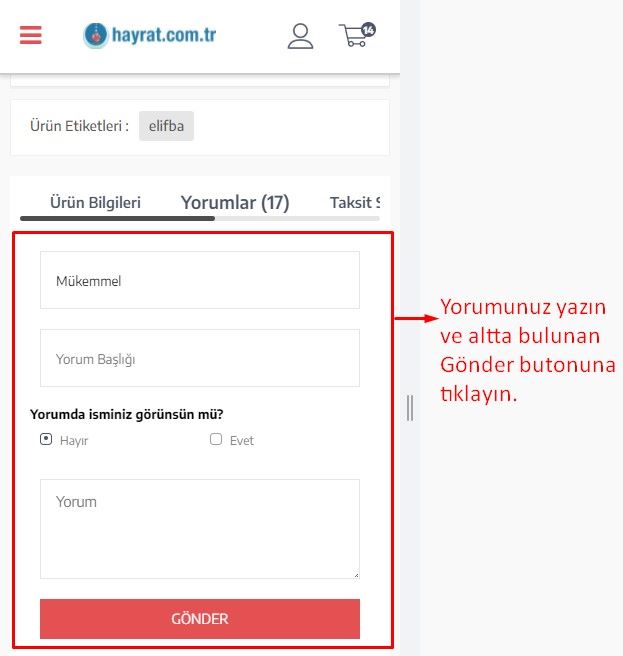Focus the name field containing Mükemmel

200,280
